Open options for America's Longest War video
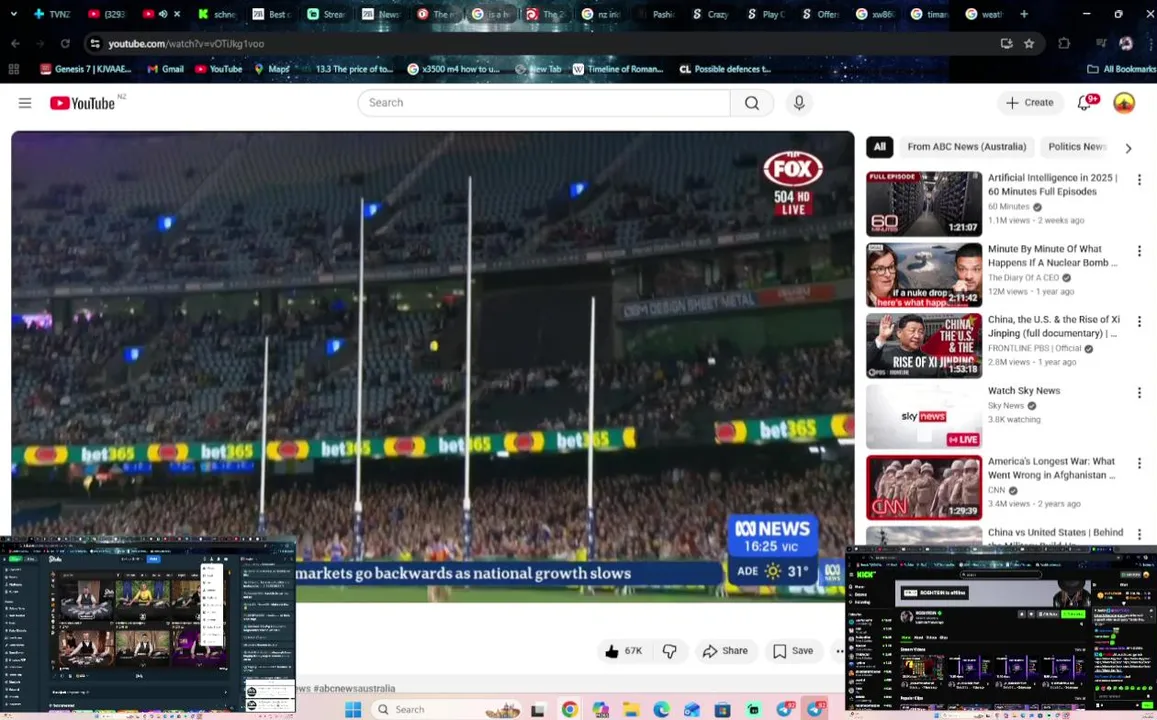Viewport: 1157px width, 720px height. pos(1139,463)
